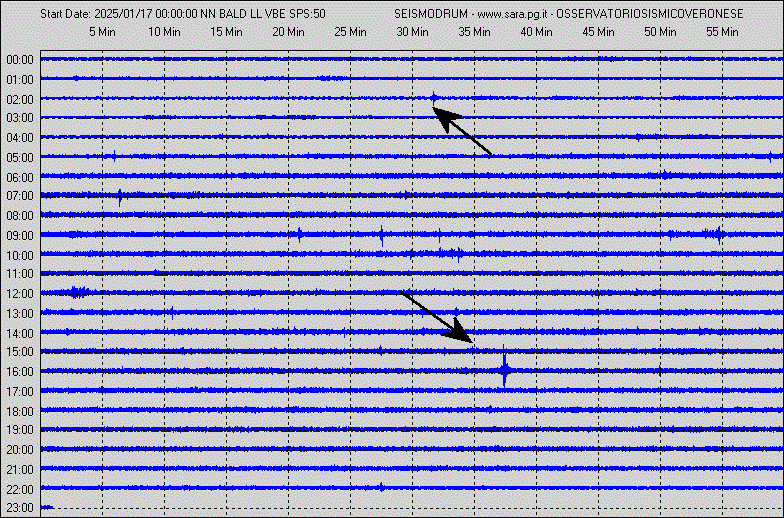This screenshot has height=518, width=784.
Task: Click the 20 Min column heading
Action: click(288, 32)
